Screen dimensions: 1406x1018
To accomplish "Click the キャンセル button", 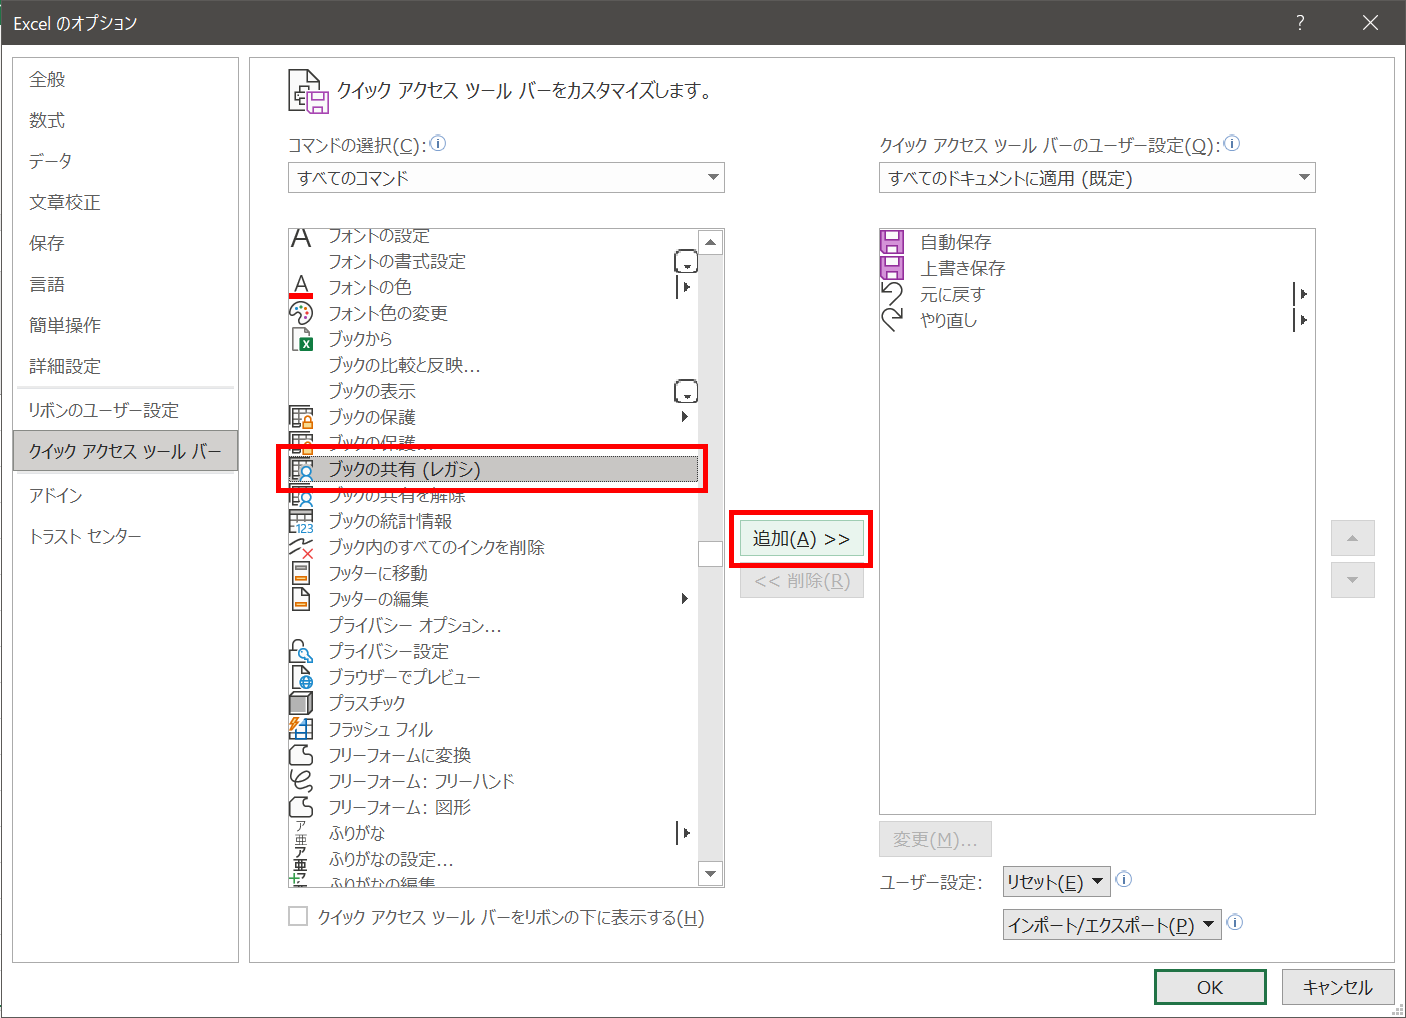I will coord(1337,987).
